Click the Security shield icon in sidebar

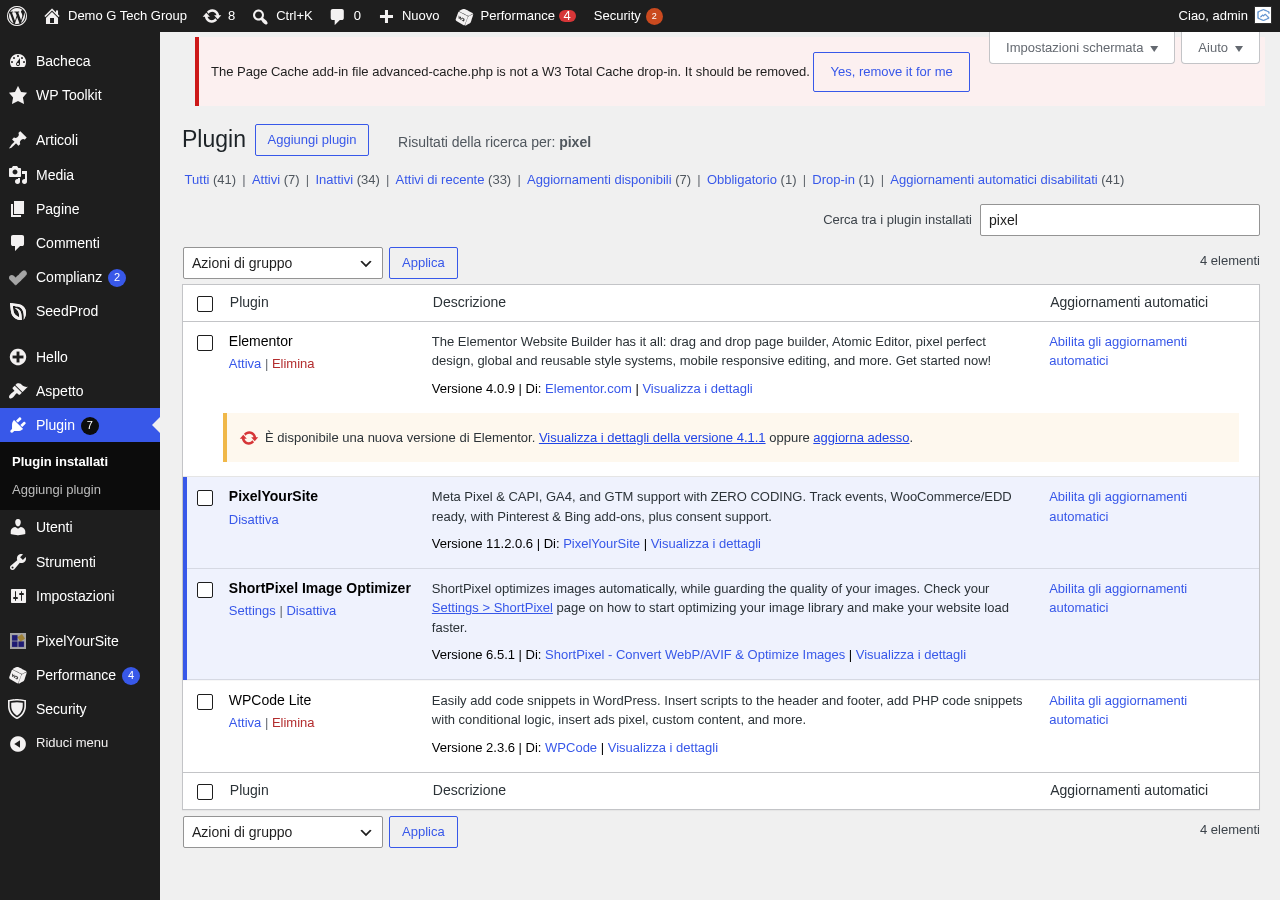tap(18, 709)
